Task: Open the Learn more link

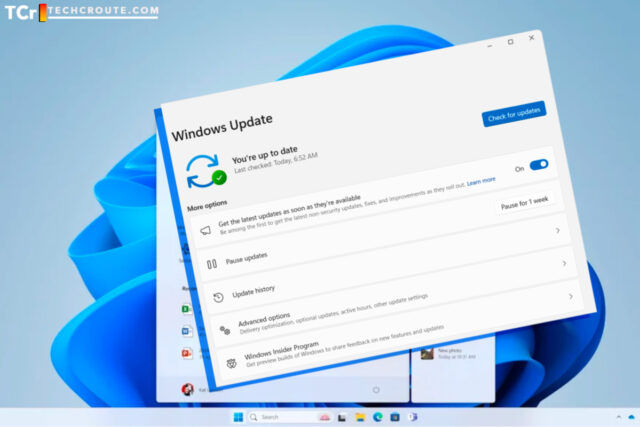Action: [x=481, y=181]
